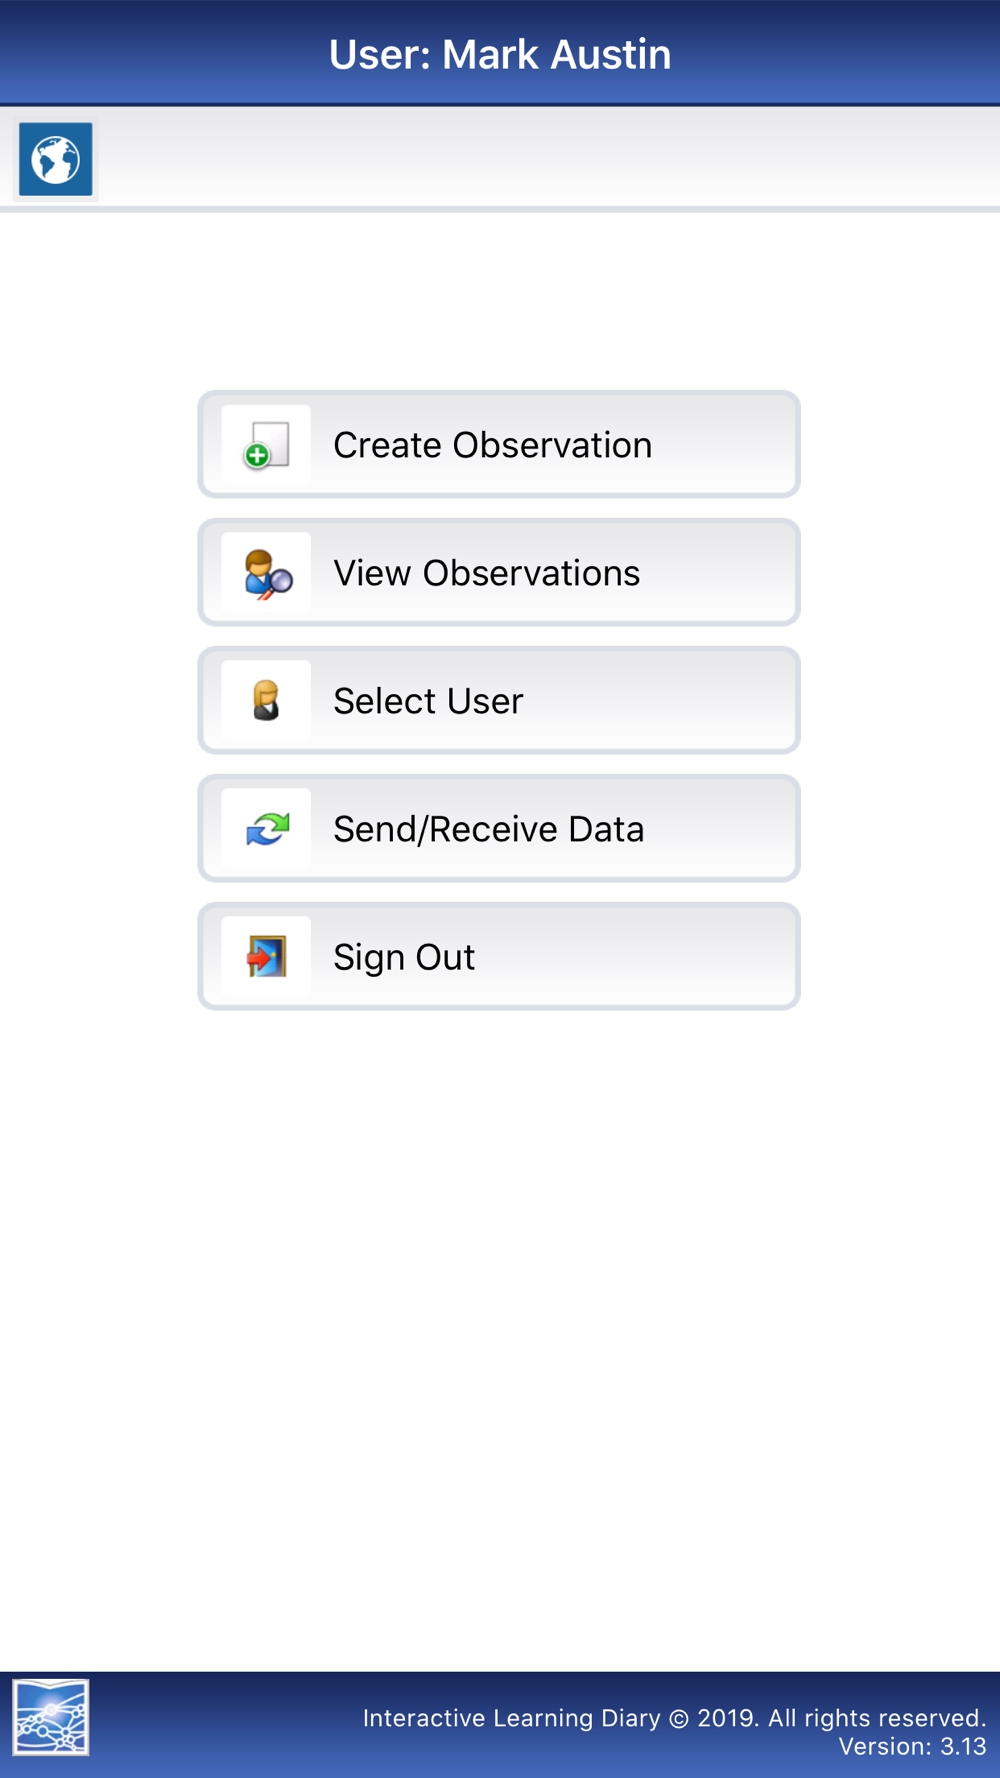This screenshot has height=1778, width=1000.
Task: Click the green plus page icon
Action: click(x=266, y=445)
